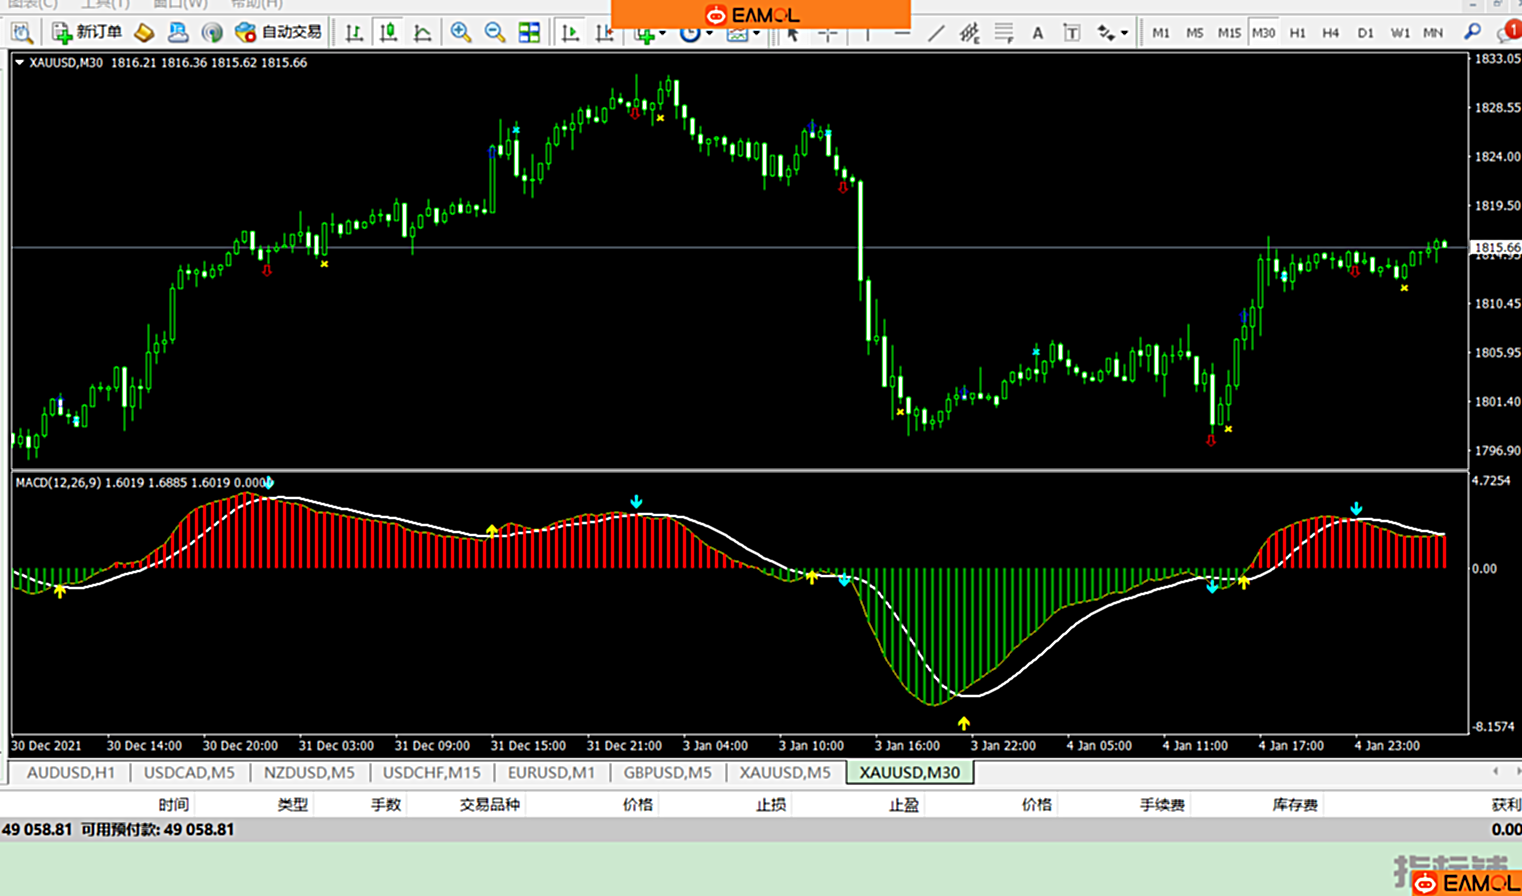The height and width of the screenshot is (896, 1522).
Task: Select the Fibonacci retracement tool
Action: [1003, 34]
